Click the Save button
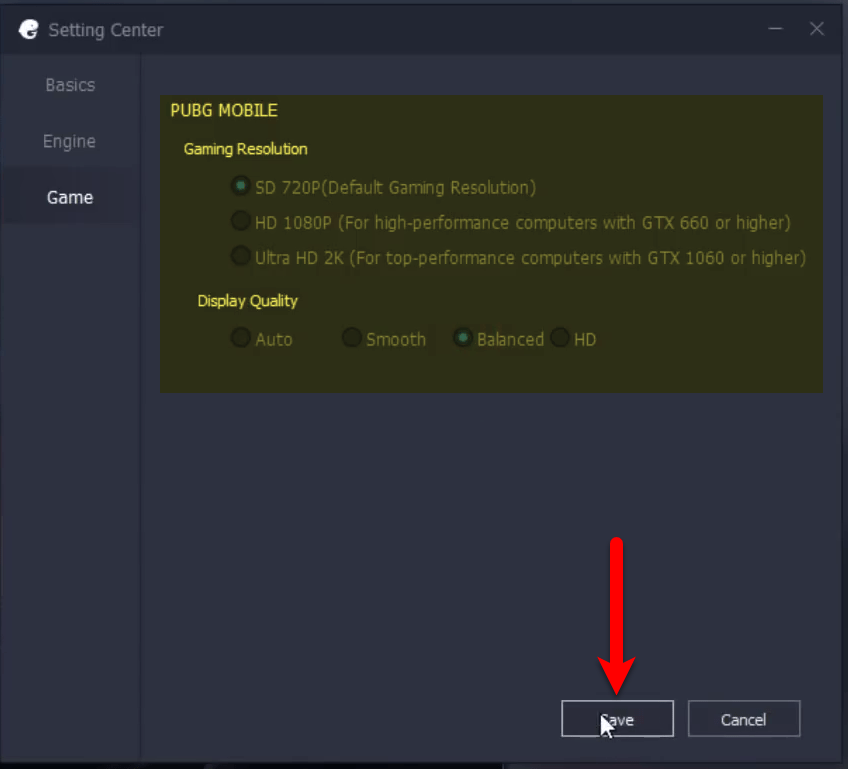The image size is (848, 769). 618,719
